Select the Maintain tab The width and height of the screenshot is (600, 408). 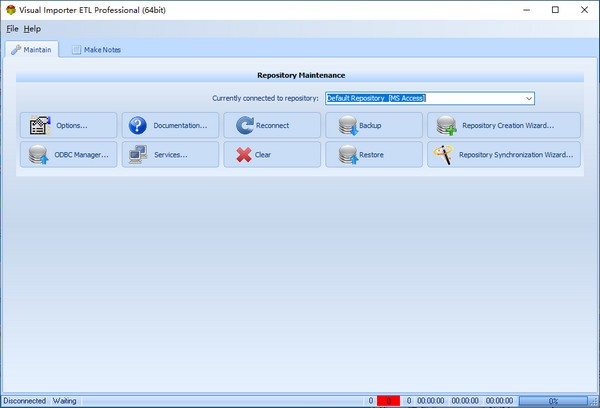34,49
